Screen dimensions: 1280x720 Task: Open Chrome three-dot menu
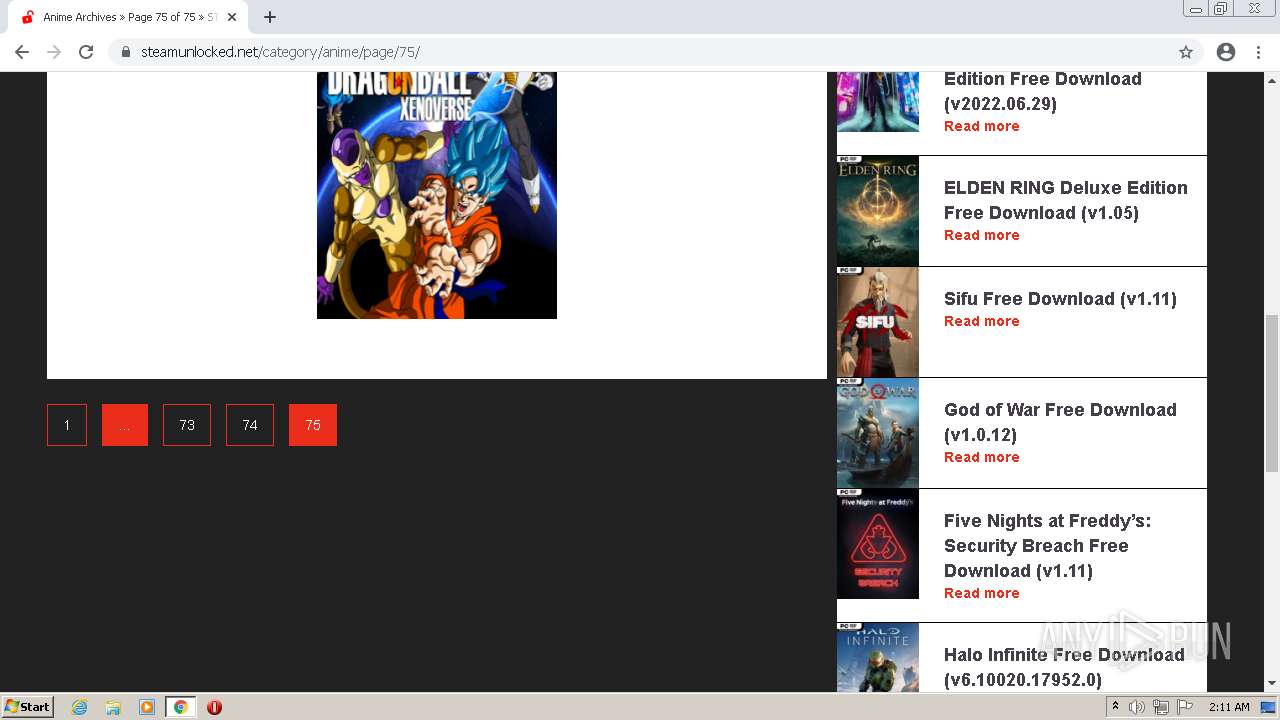click(x=1258, y=52)
